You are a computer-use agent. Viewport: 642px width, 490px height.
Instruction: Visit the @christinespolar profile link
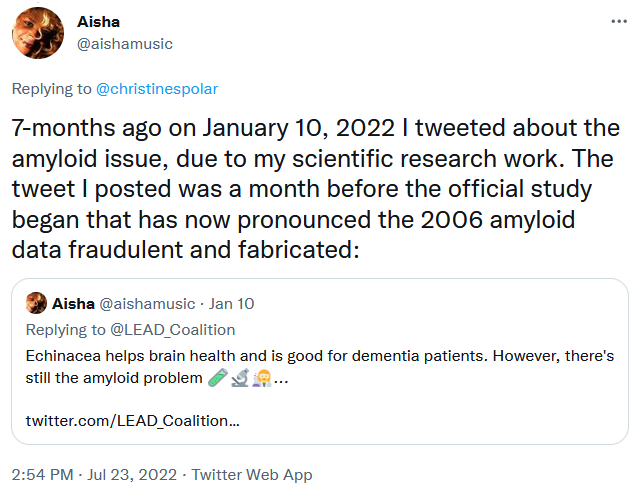click(x=157, y=89)
